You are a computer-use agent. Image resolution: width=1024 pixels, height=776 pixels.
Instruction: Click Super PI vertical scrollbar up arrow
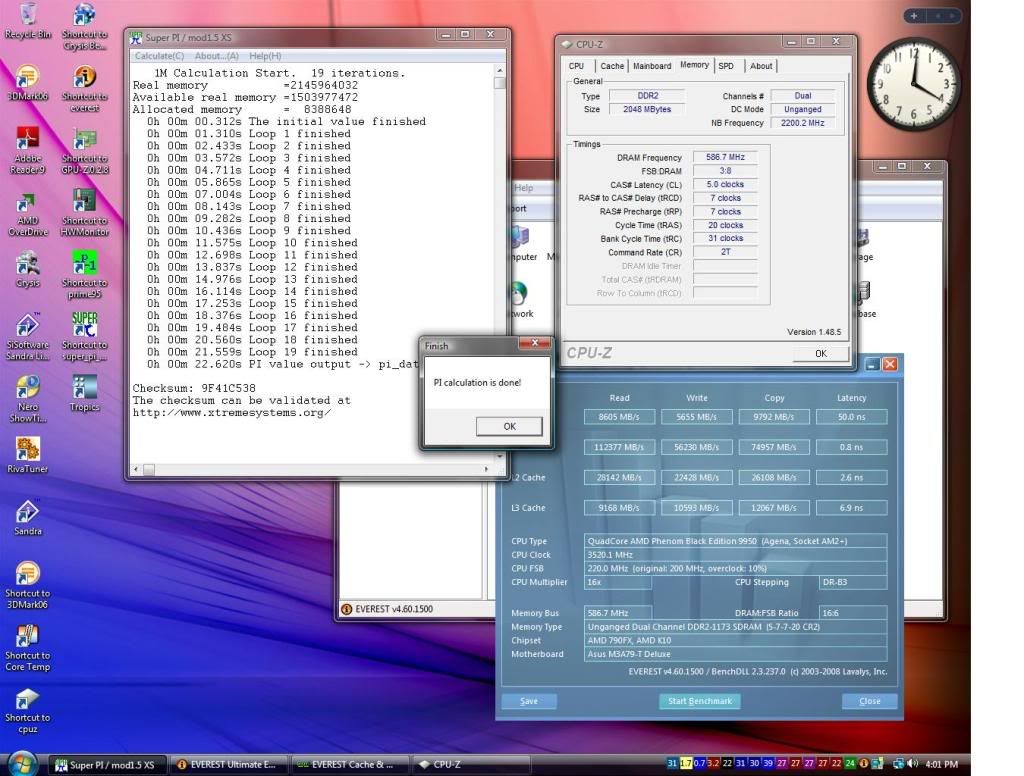point(500,70)
